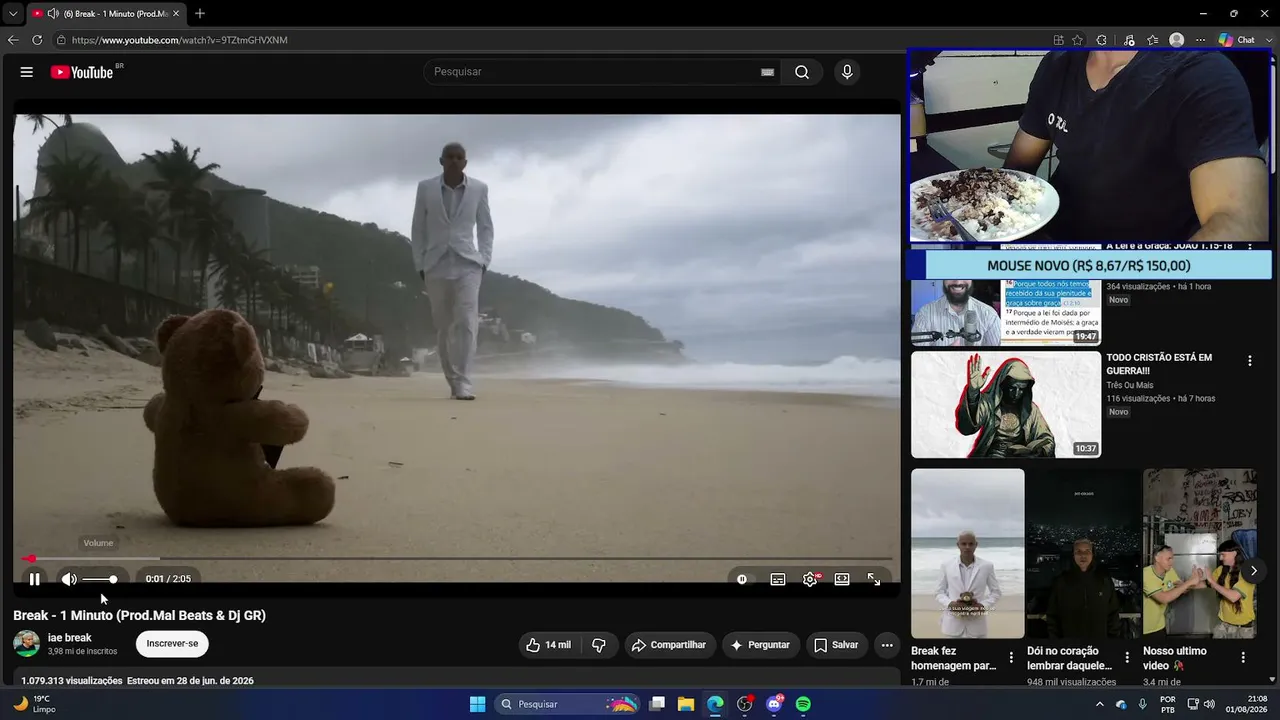
Task: Open the browser extensions menu
Action: tap(1102, 40)
